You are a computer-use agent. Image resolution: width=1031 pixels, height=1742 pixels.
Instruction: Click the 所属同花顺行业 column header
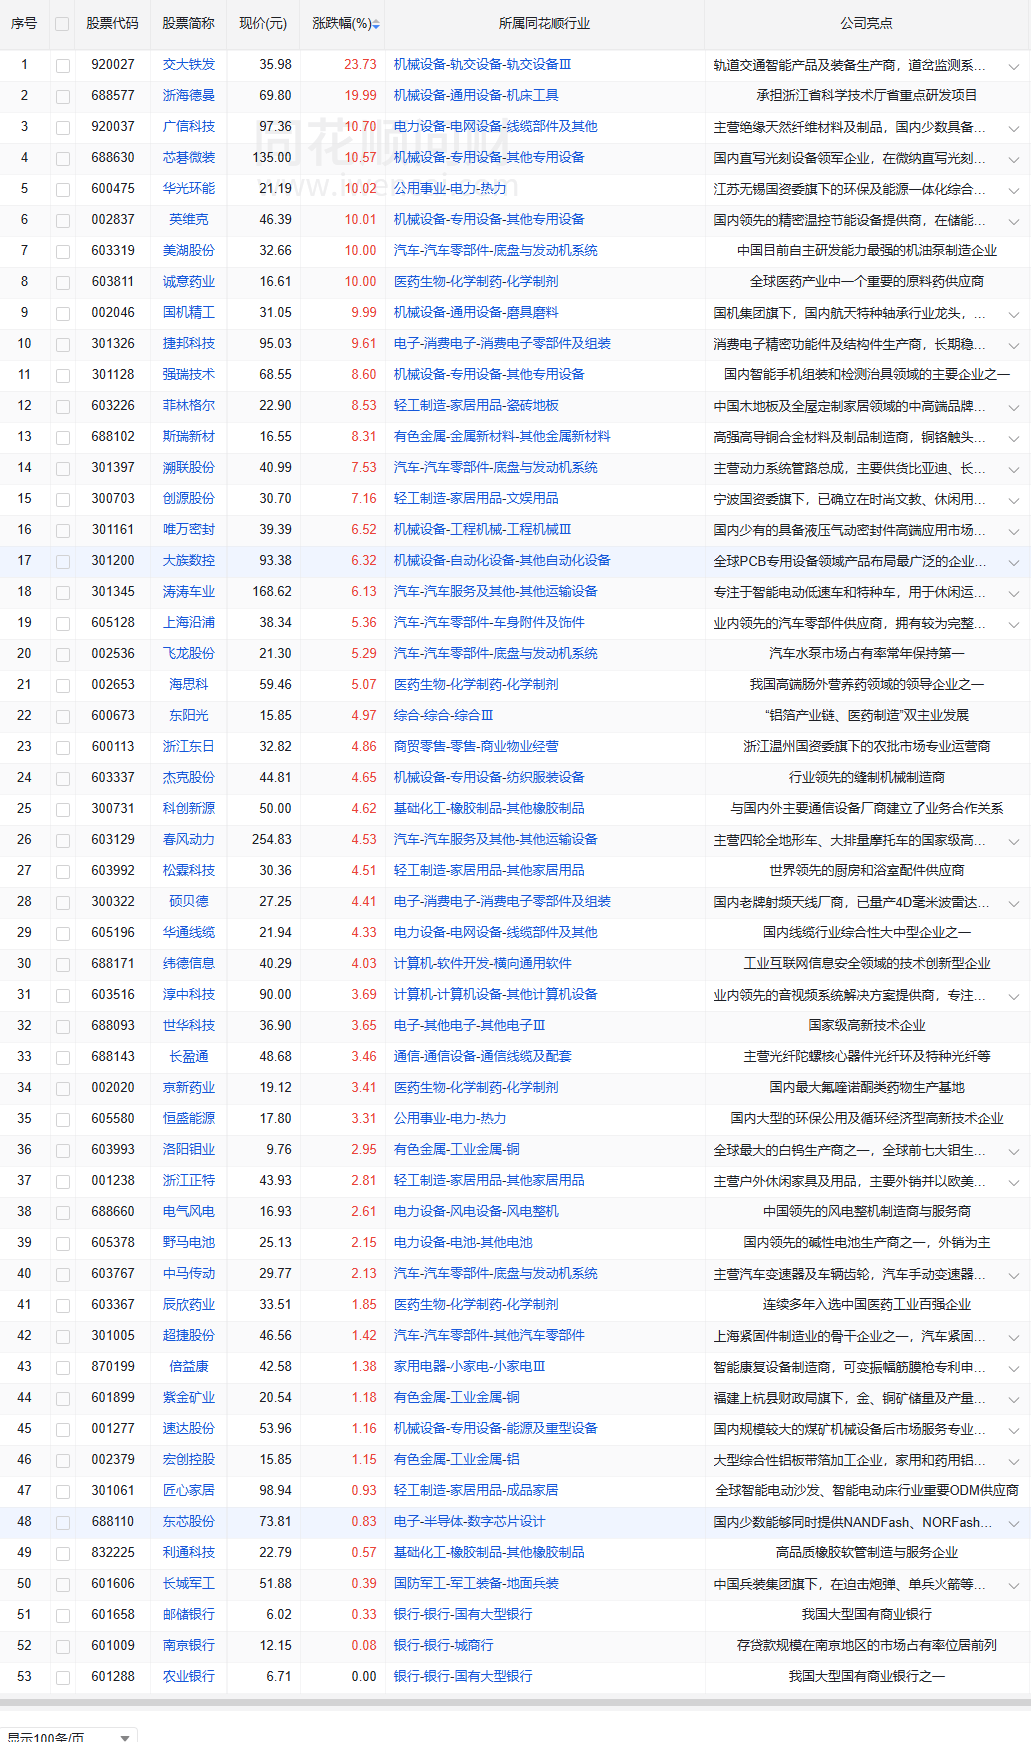tap(544, 23)
